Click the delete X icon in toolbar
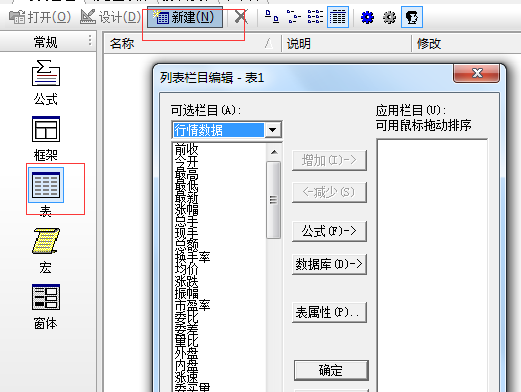Screen dimensions: 521x392 point(241,17)
